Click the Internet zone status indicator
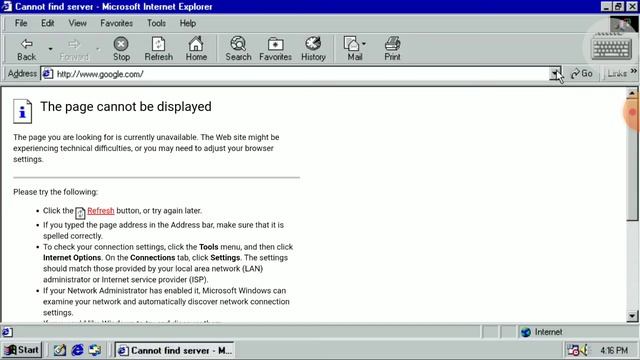Screen dimensions: 640x360 542,332
